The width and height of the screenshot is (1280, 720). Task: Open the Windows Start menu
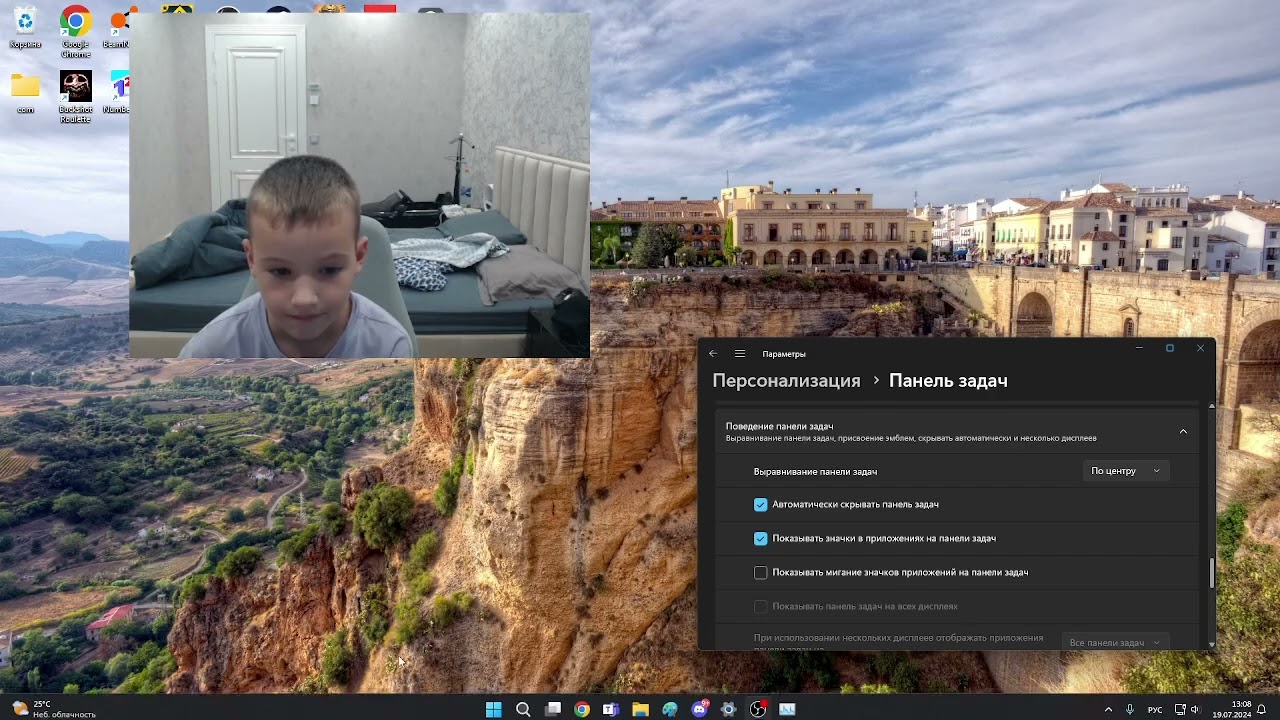[493, 709]
